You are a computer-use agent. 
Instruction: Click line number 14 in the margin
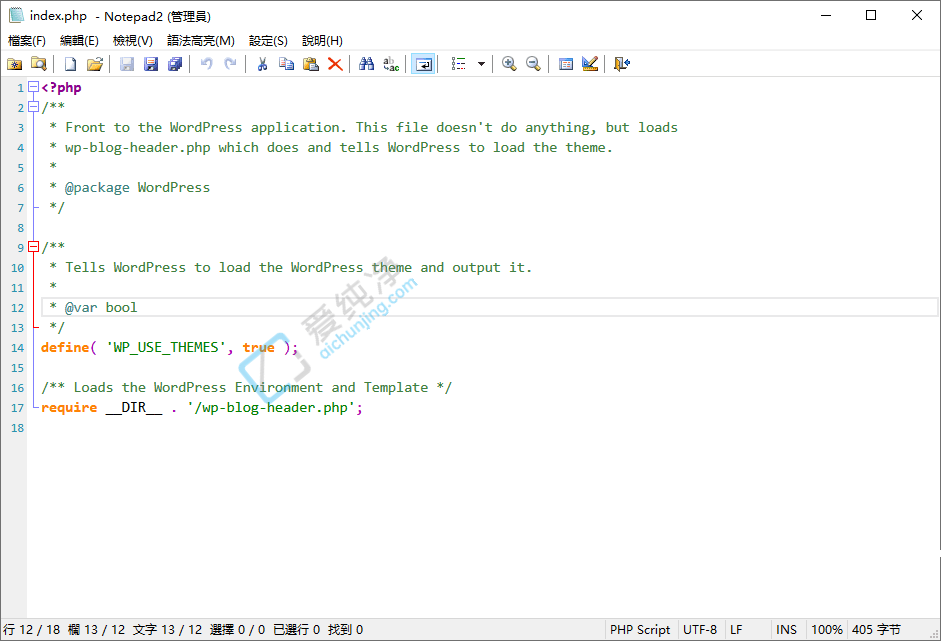pos(17,348)
